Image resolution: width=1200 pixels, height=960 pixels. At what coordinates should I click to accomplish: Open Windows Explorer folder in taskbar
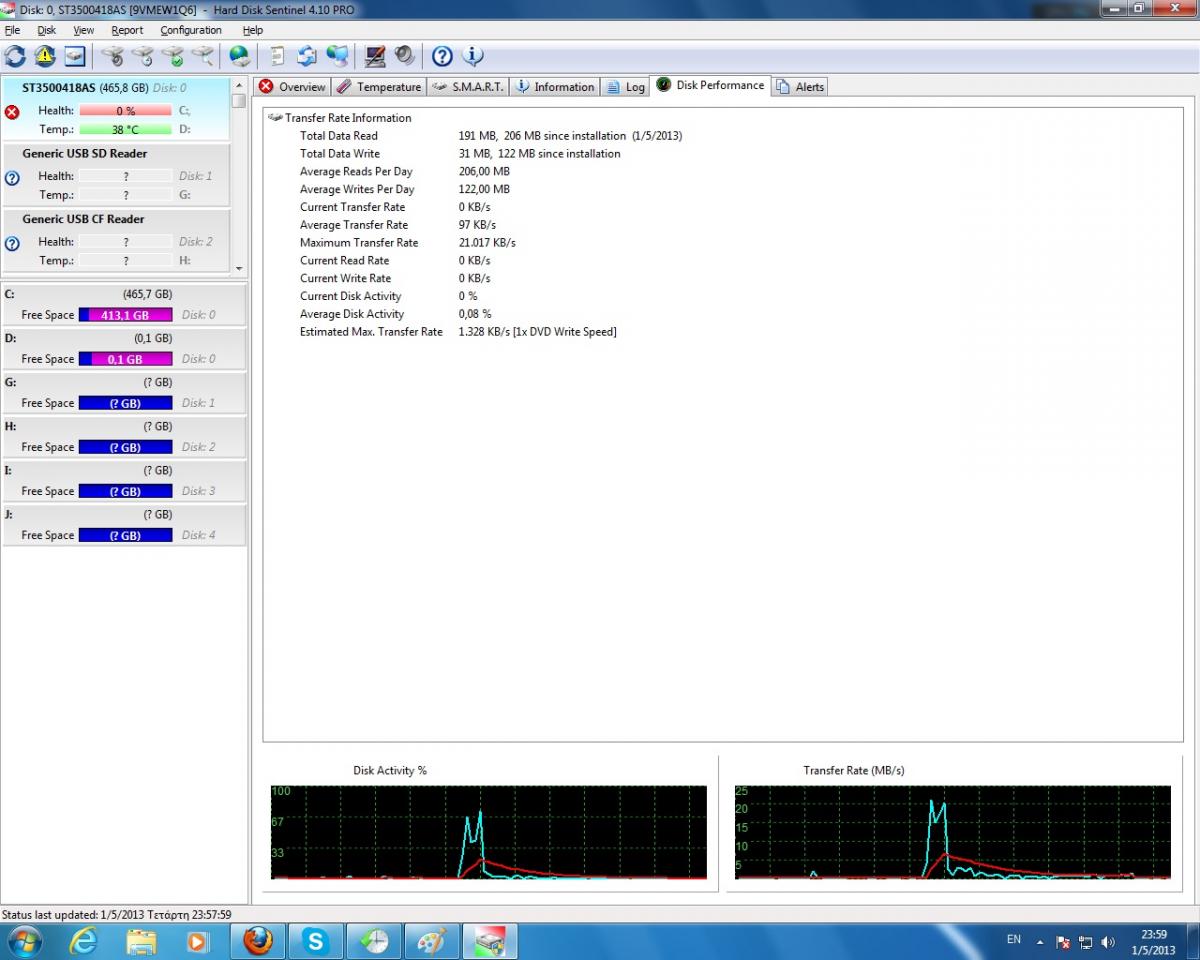[x=141, y=941]
